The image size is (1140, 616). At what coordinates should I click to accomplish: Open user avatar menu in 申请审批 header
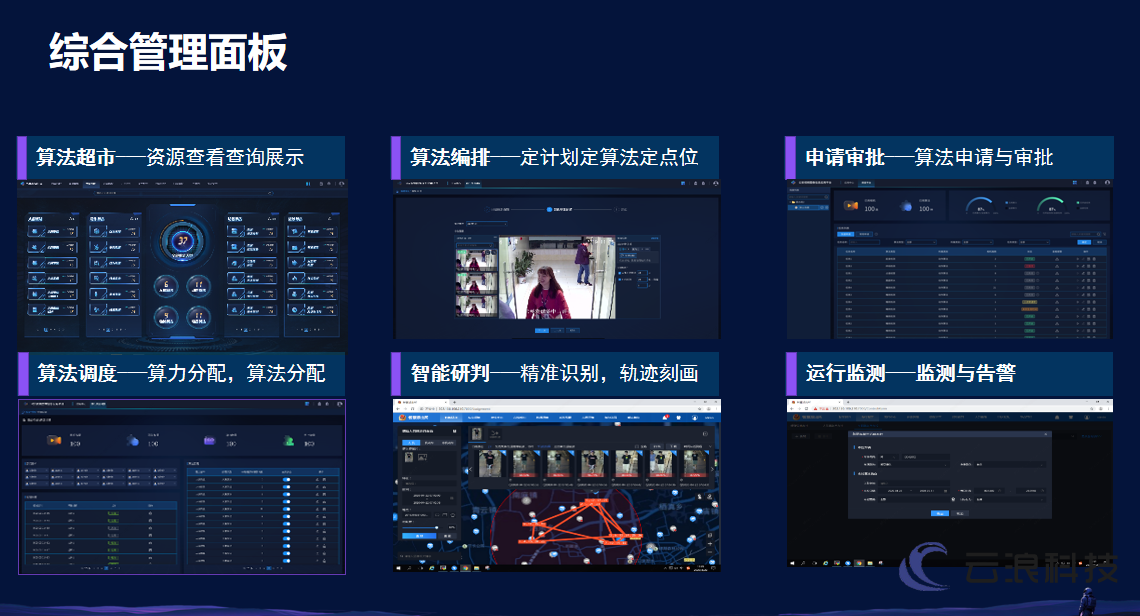point(1107,183)
